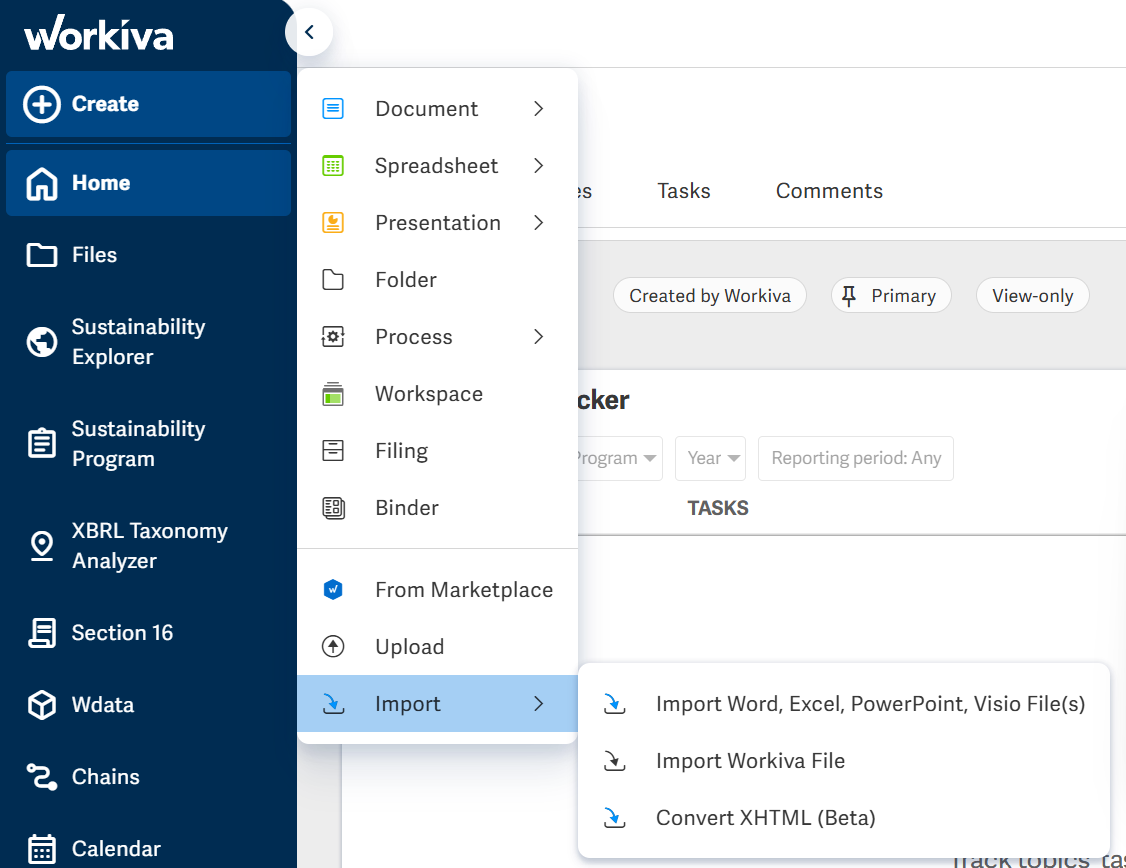
Task: Select Folder from the Create menu
Action: [437, 280]
